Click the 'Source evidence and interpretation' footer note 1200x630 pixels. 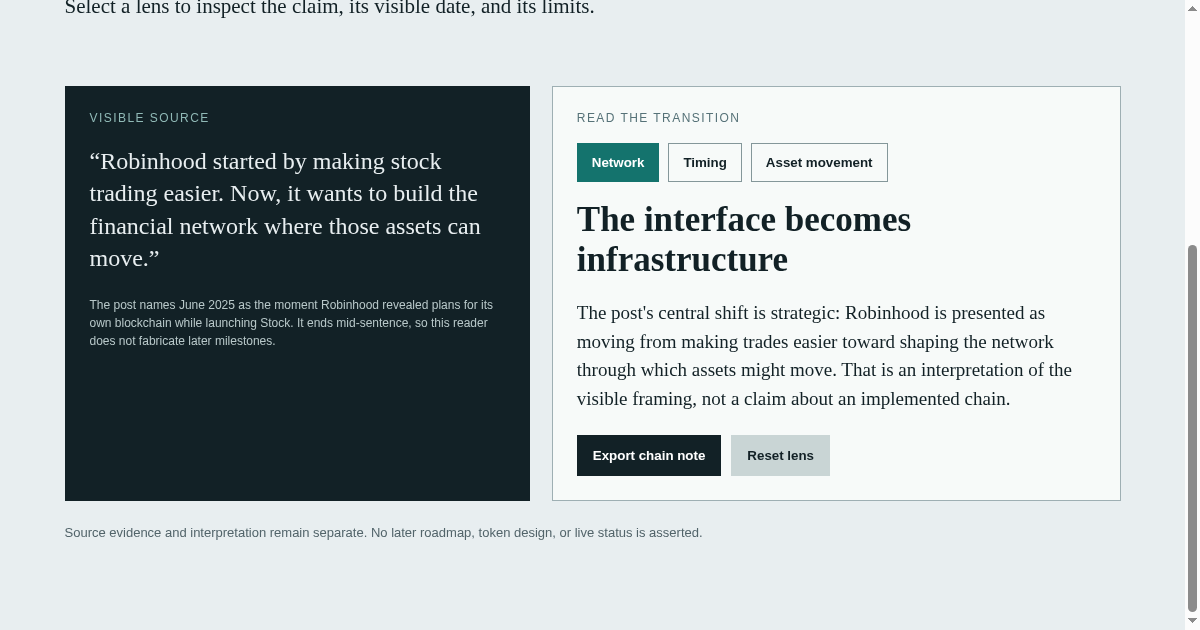383,533
